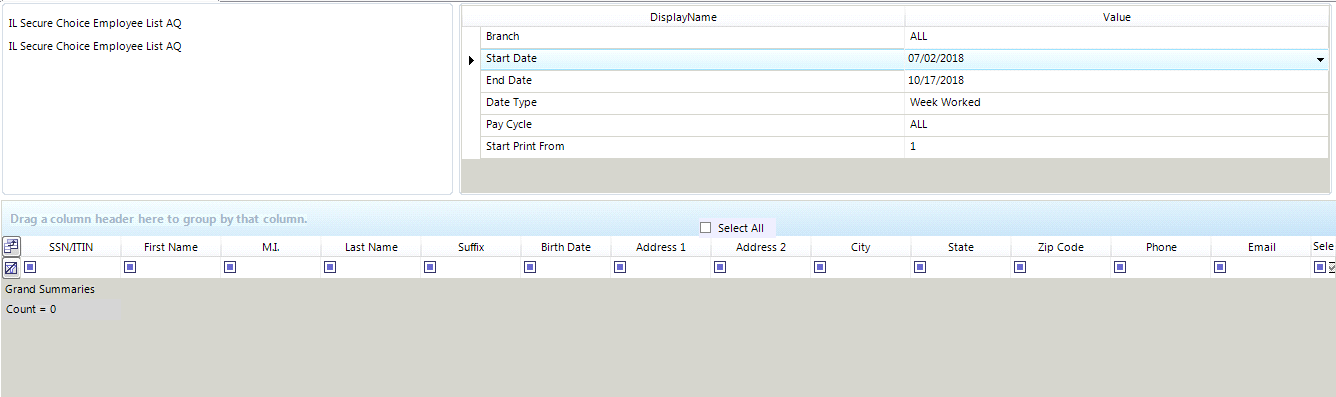Sort by the Birth Date column header
The height and width of the screenshot is (397, 1336).
[566, 247]
